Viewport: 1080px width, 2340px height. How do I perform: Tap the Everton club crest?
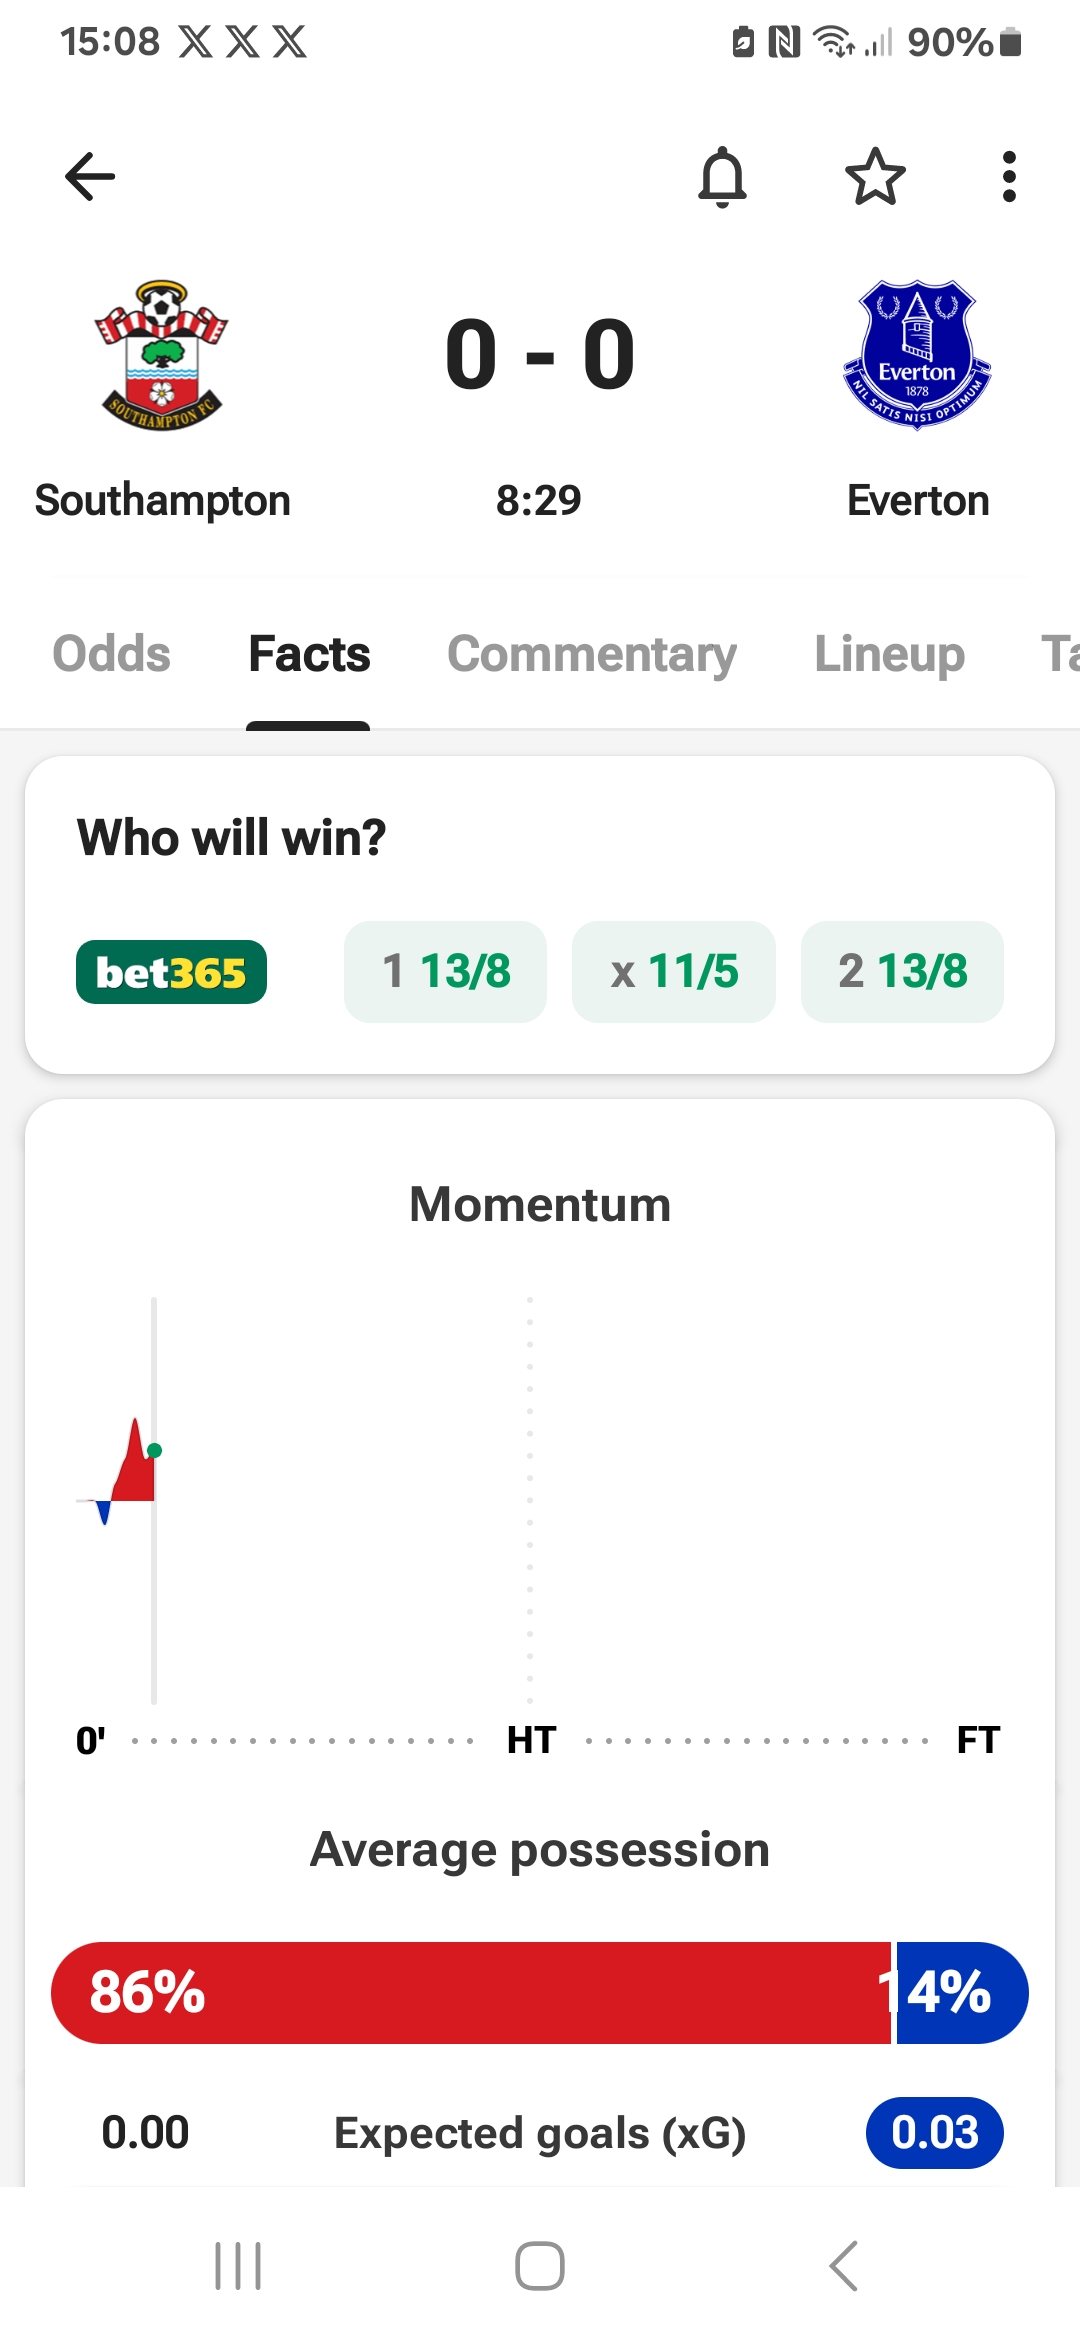pyautogui.click(x=917, y=355)
